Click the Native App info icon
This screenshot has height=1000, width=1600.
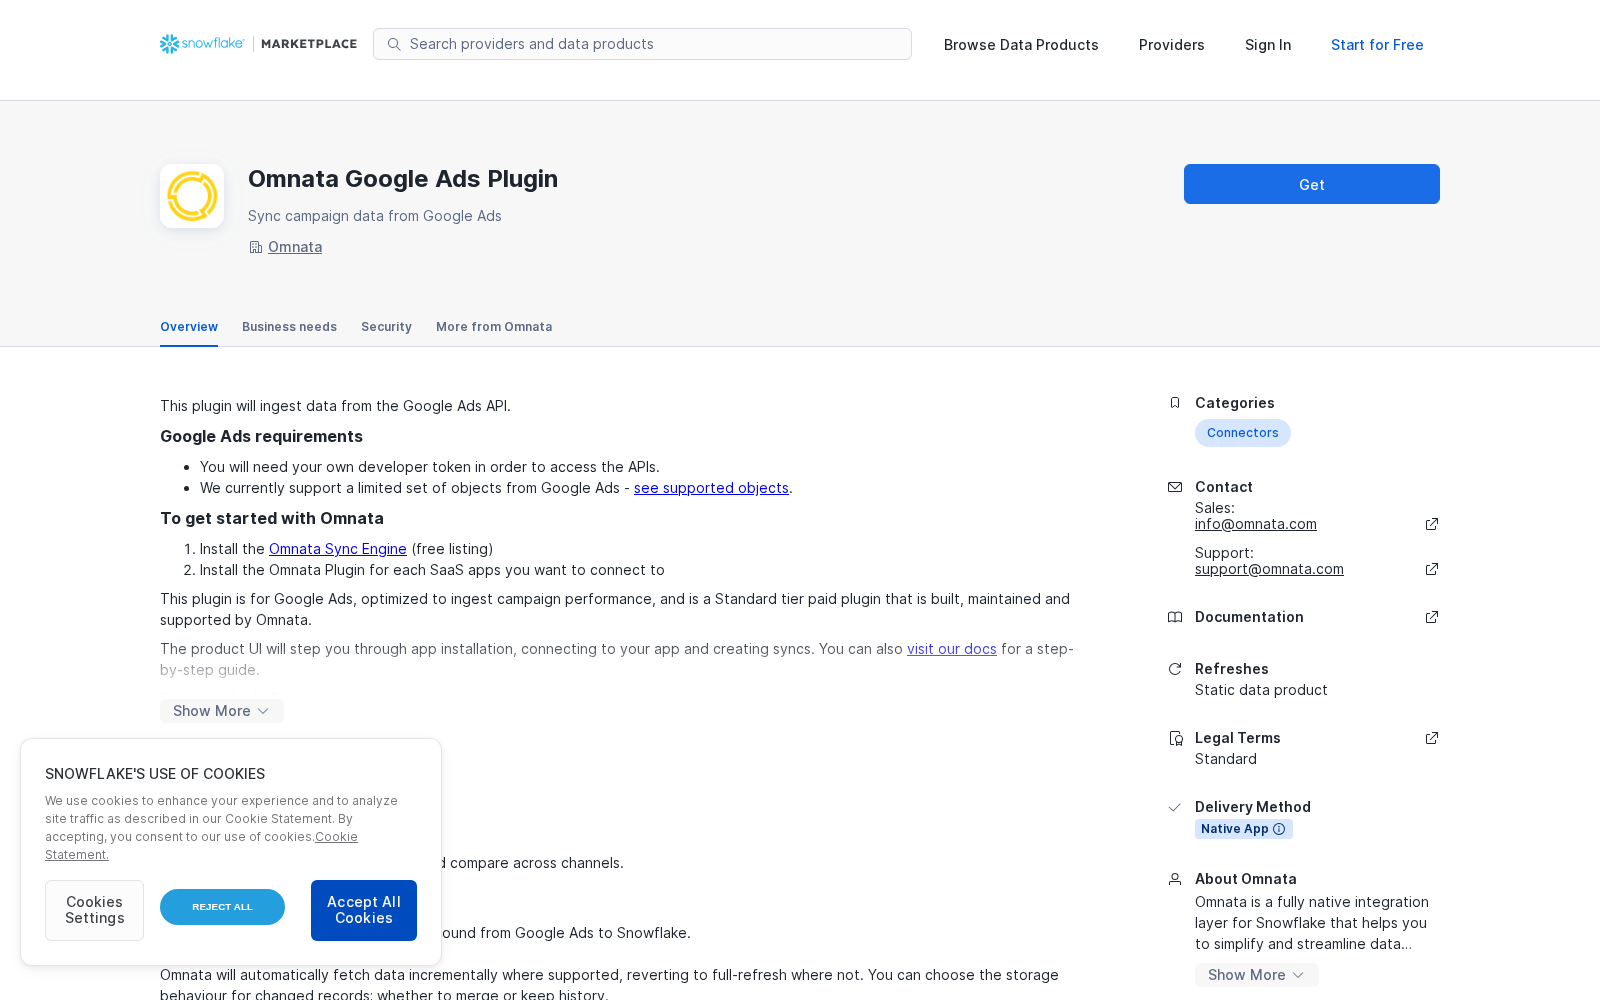click(1279, 829)
